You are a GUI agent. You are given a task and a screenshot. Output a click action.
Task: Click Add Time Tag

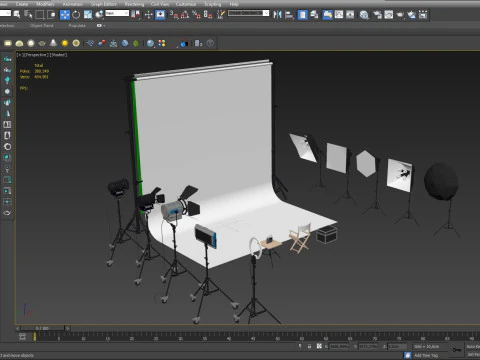(x=426, y=355)
